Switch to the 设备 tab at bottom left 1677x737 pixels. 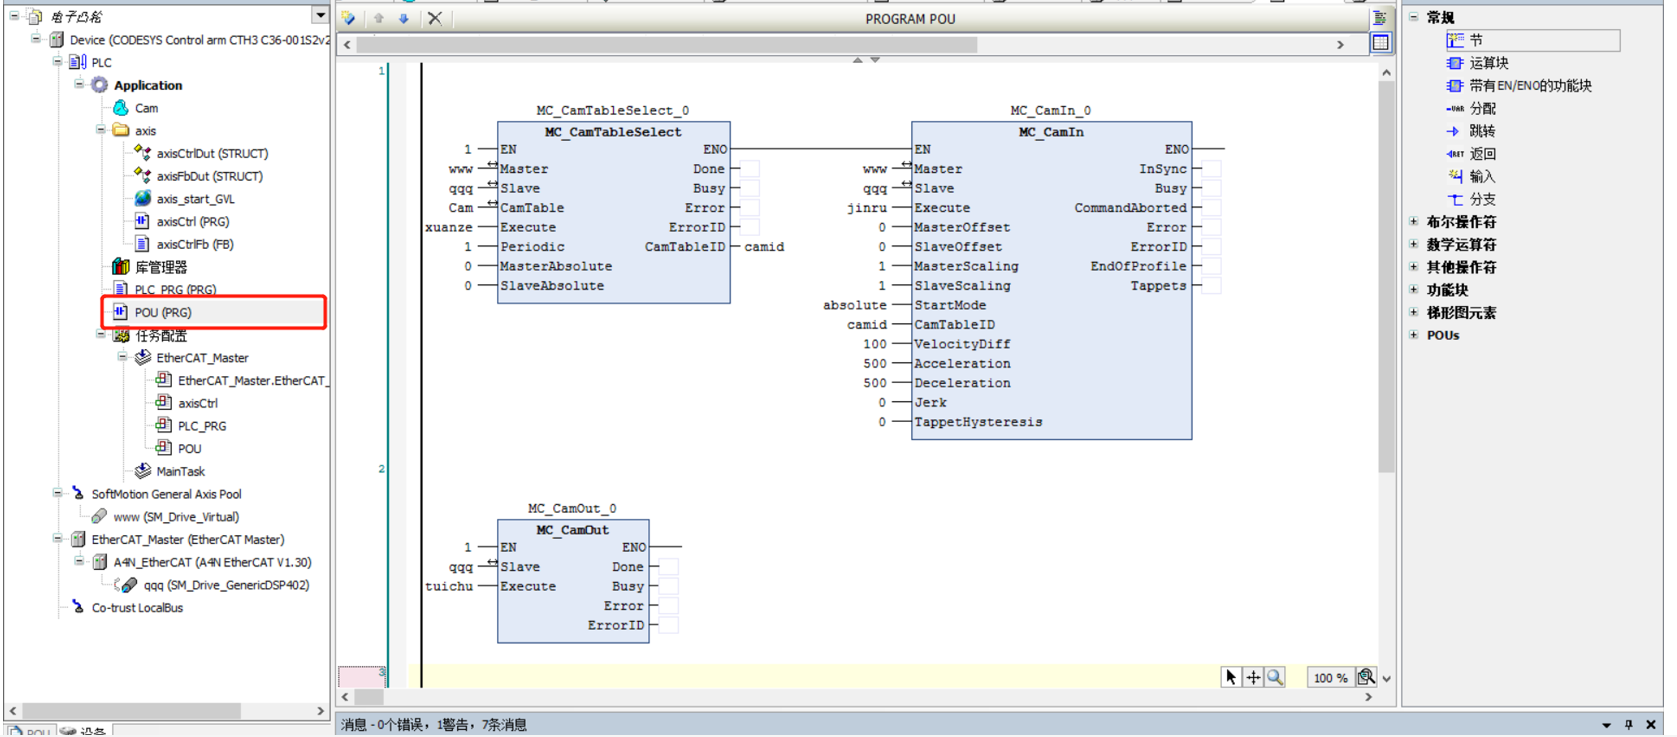(85, 731)
